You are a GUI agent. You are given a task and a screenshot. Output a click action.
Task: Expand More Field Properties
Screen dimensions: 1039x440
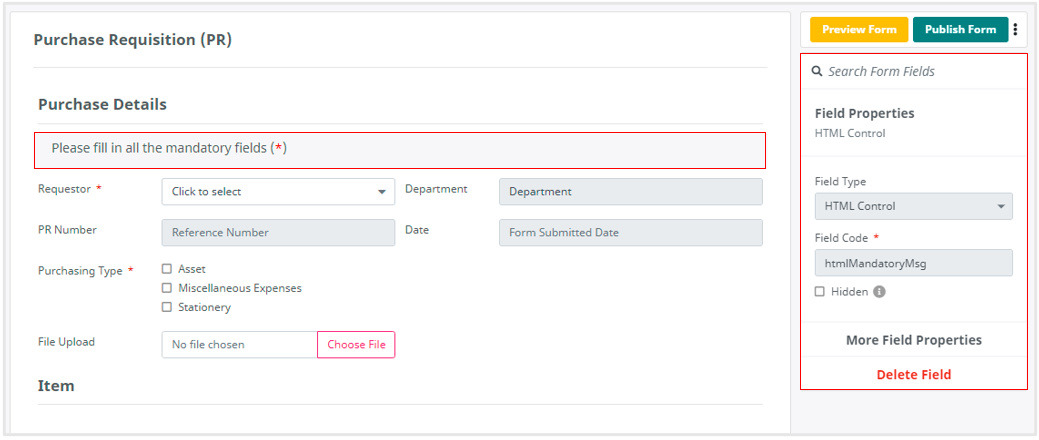(x=914, y=341)
